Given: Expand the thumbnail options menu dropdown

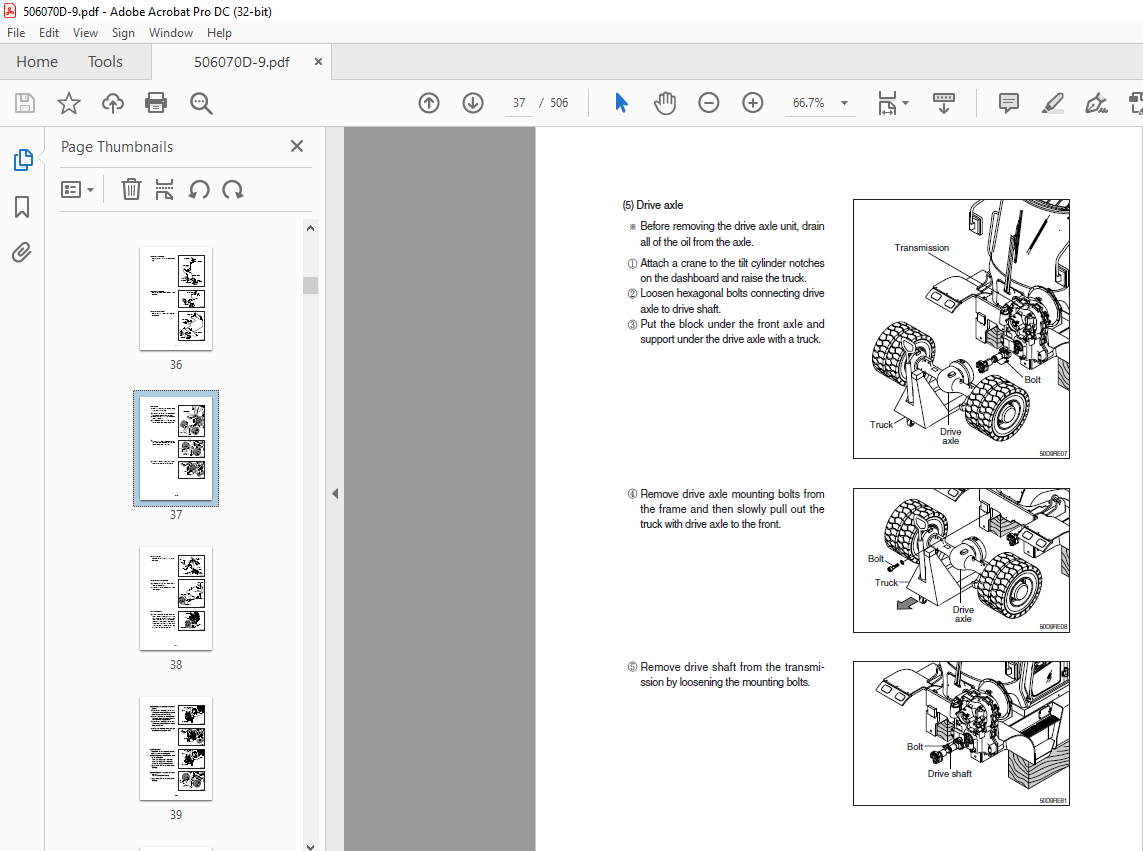Looking at the screenshot, I should [78, 189].
